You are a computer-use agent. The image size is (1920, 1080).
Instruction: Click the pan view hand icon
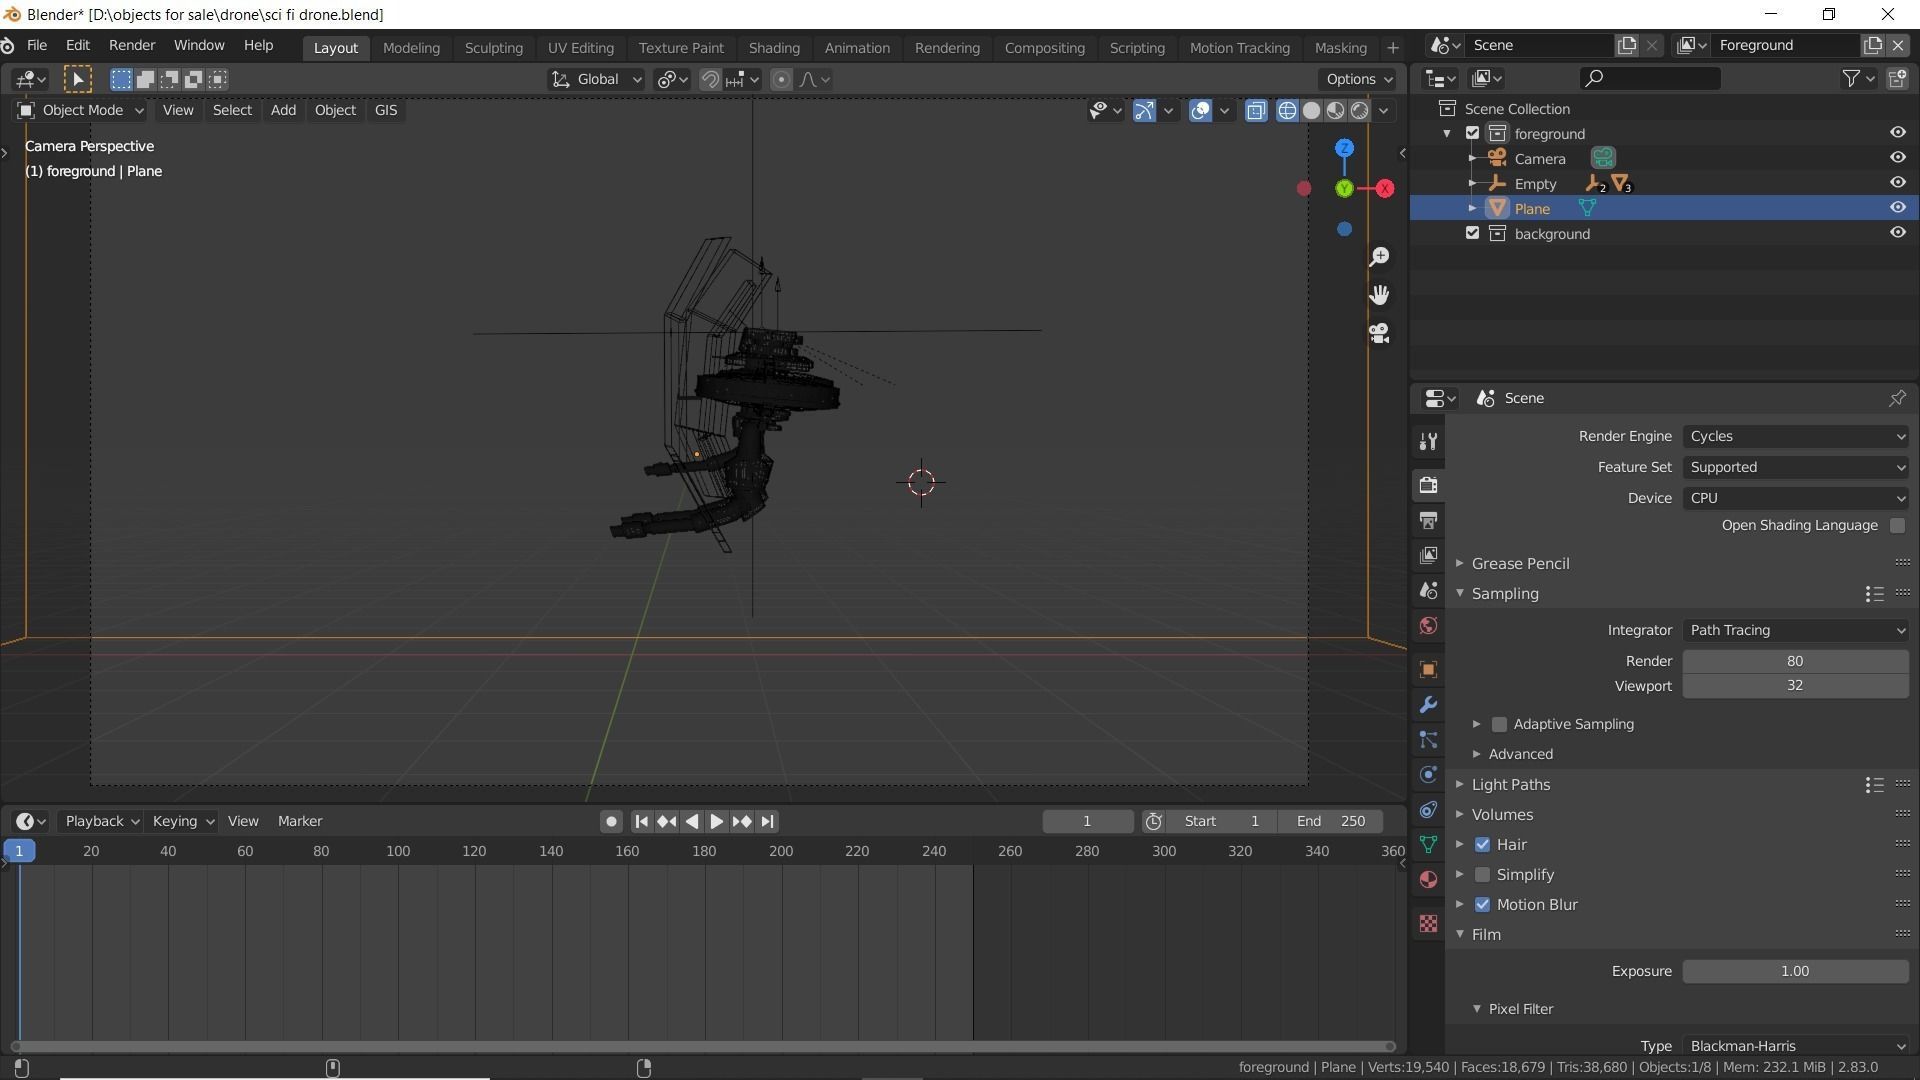coord(1379,295)
